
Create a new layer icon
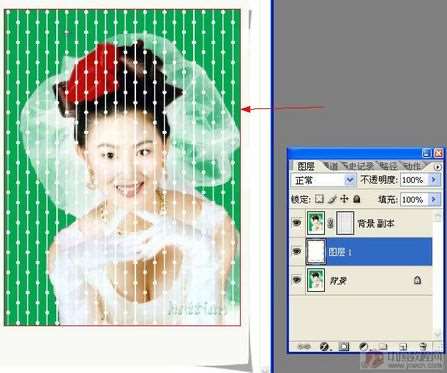point(404,347)
